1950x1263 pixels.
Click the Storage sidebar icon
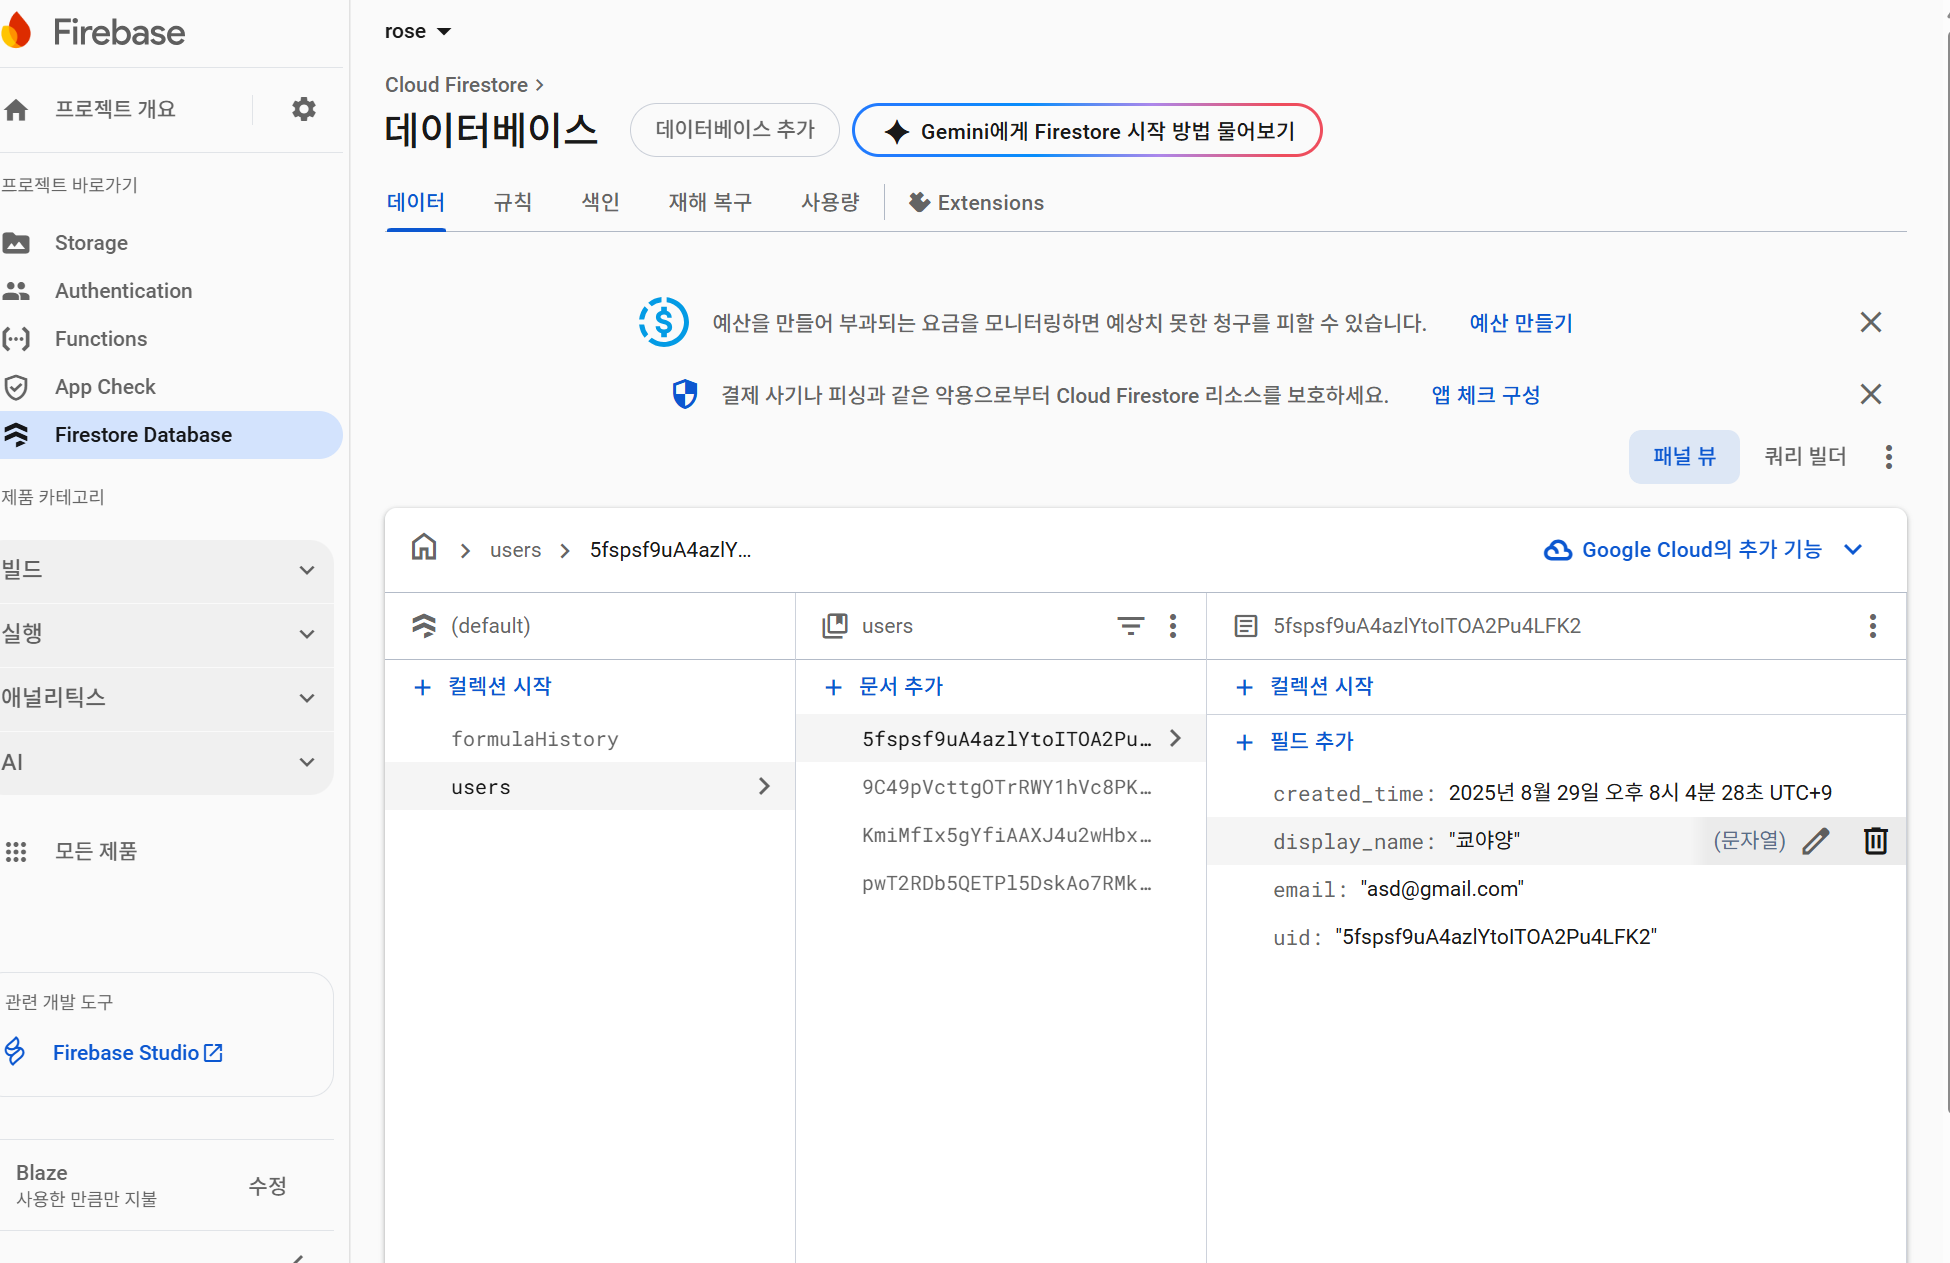[x=17, y=243]
